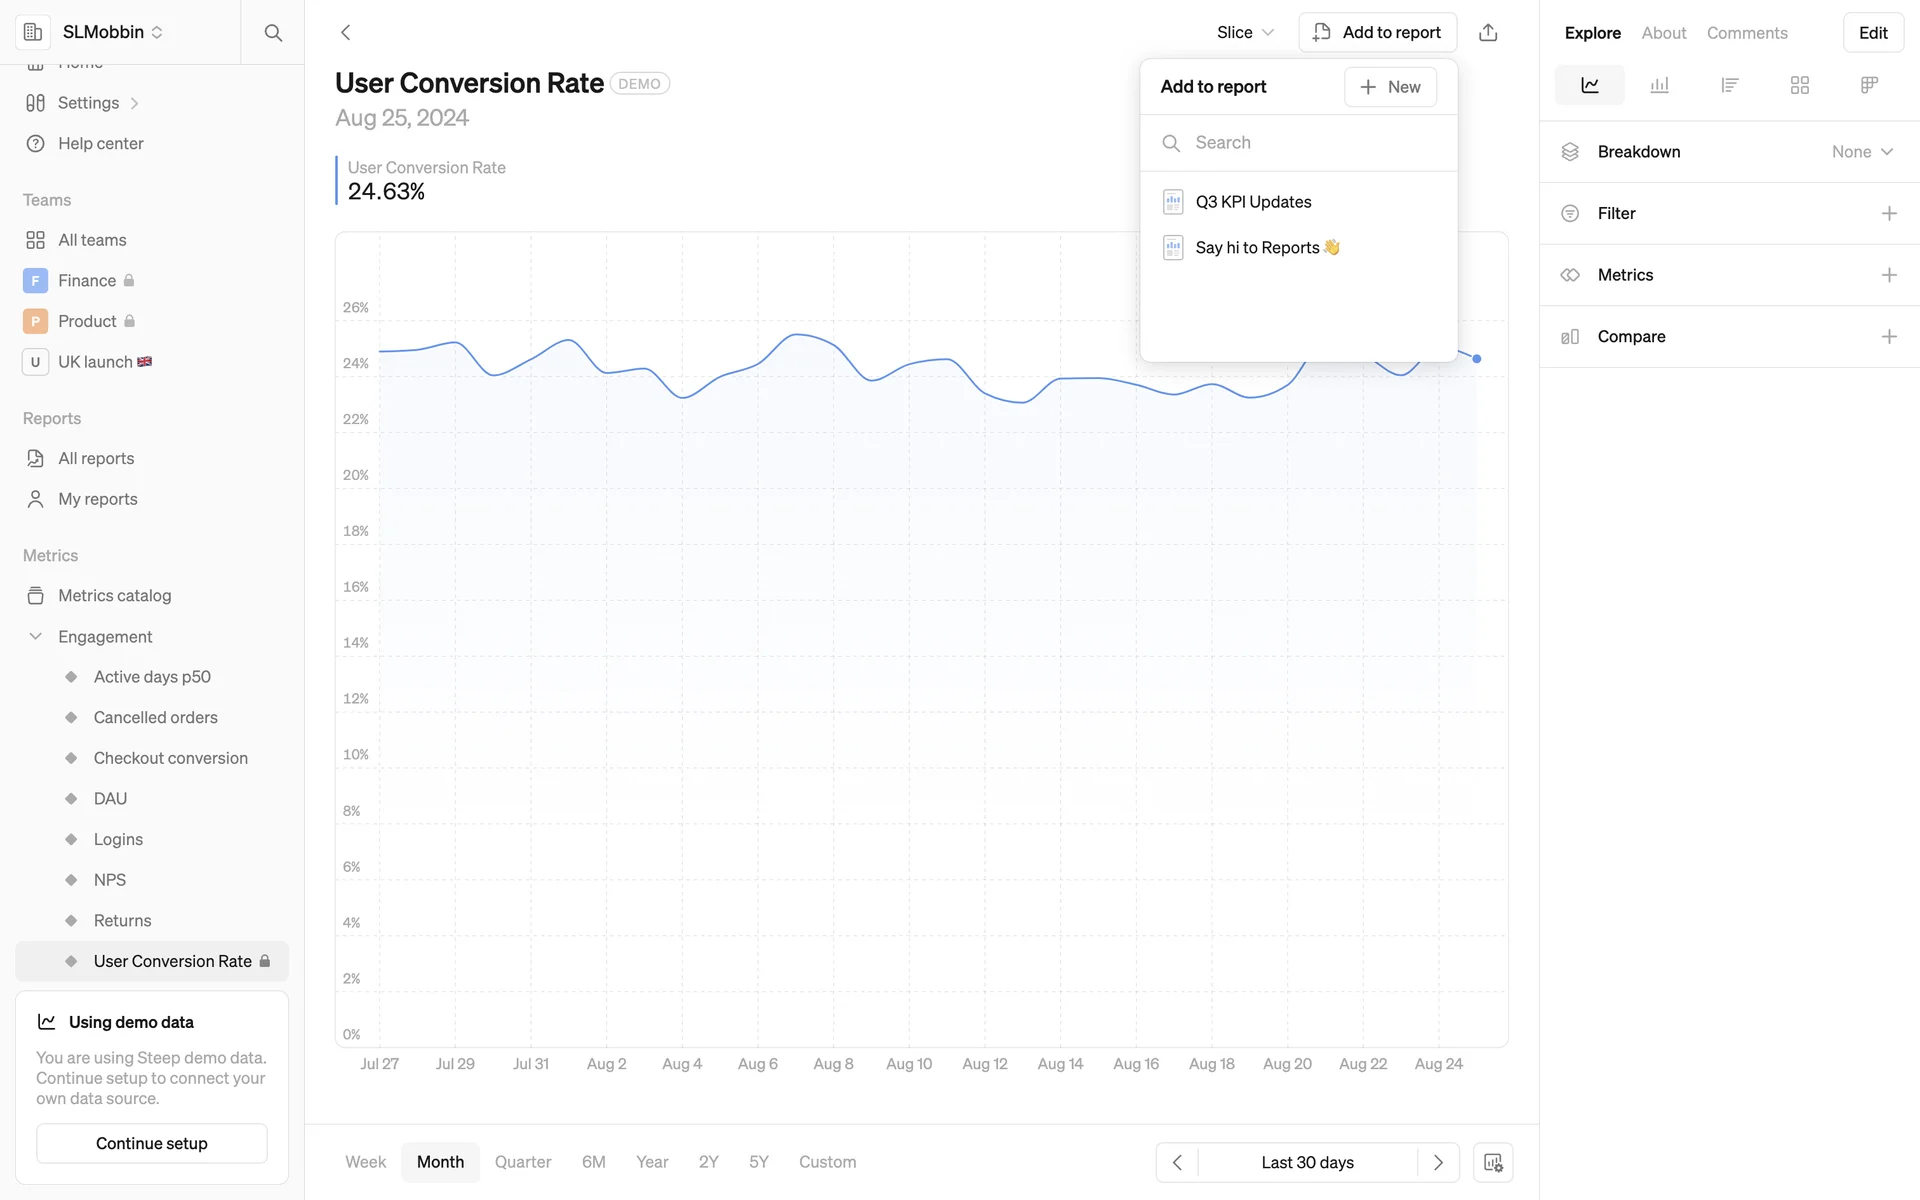1920x1200 pixels.
Task: Open the Slice dropdown
Action: [x=1244, y=32]
